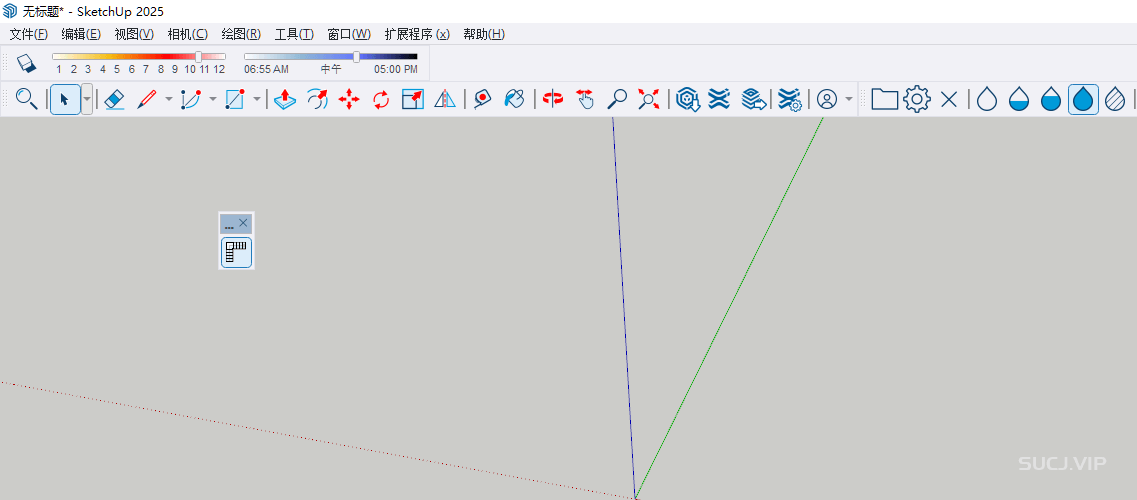Image resolution: width=1137 pixels, height=500 pixels.
Task: Select the Tape Measure tool
Action: [482, 99]
